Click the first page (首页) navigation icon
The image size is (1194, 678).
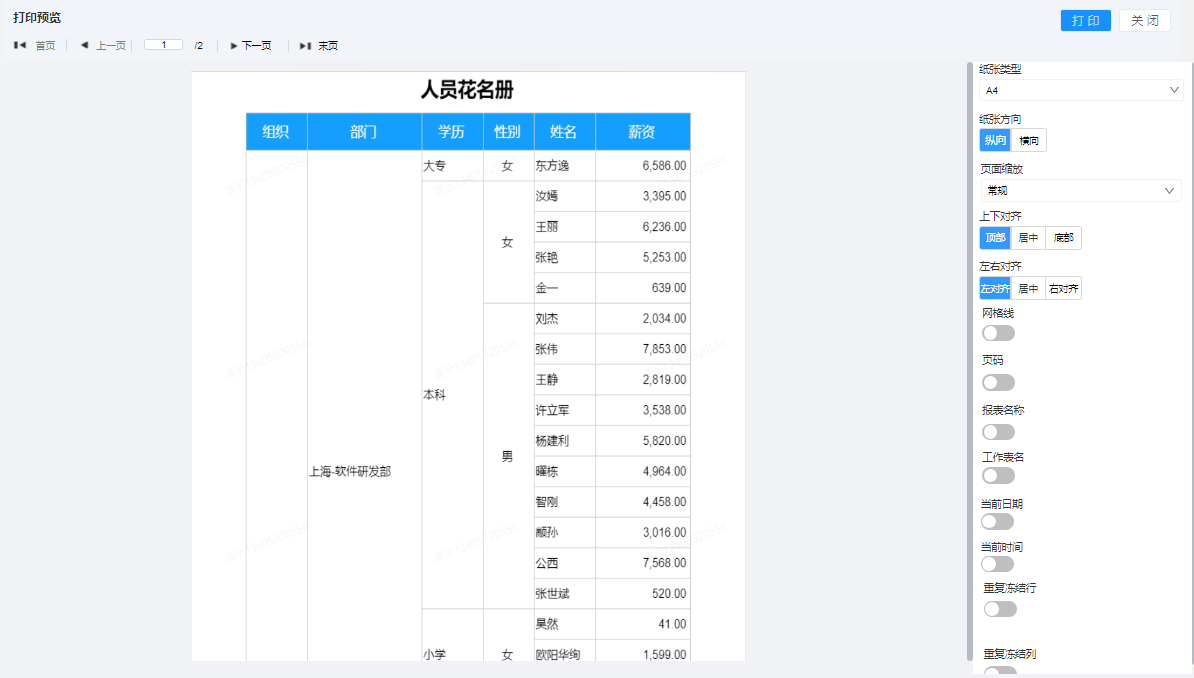click(19, 45)
